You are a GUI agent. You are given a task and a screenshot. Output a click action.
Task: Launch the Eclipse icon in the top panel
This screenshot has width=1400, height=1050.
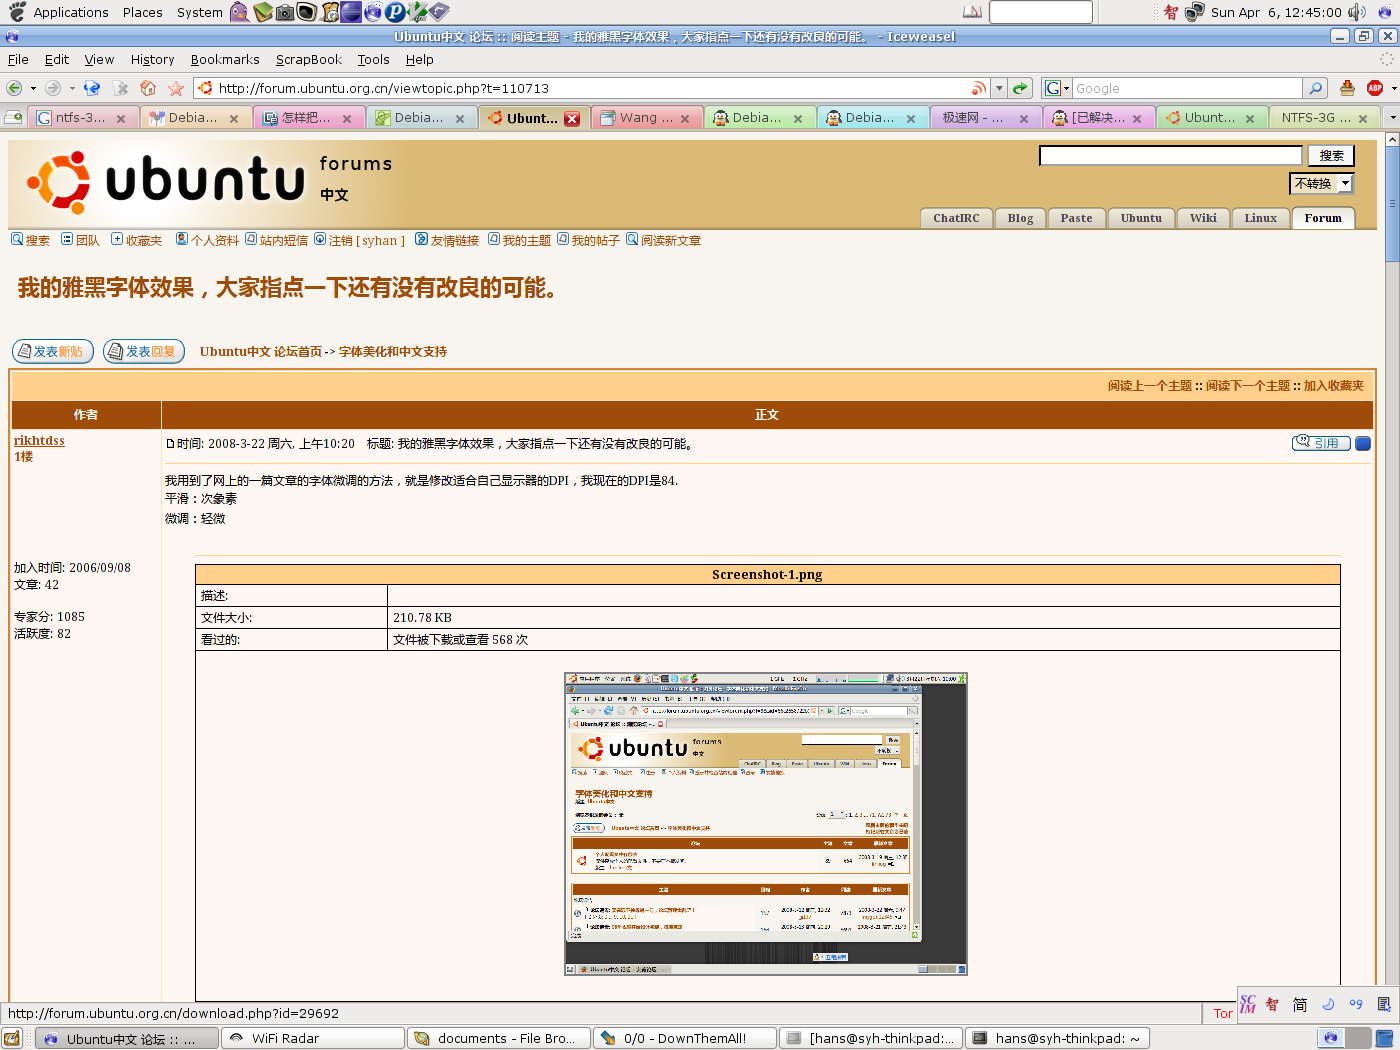click(x=351, y=12)
